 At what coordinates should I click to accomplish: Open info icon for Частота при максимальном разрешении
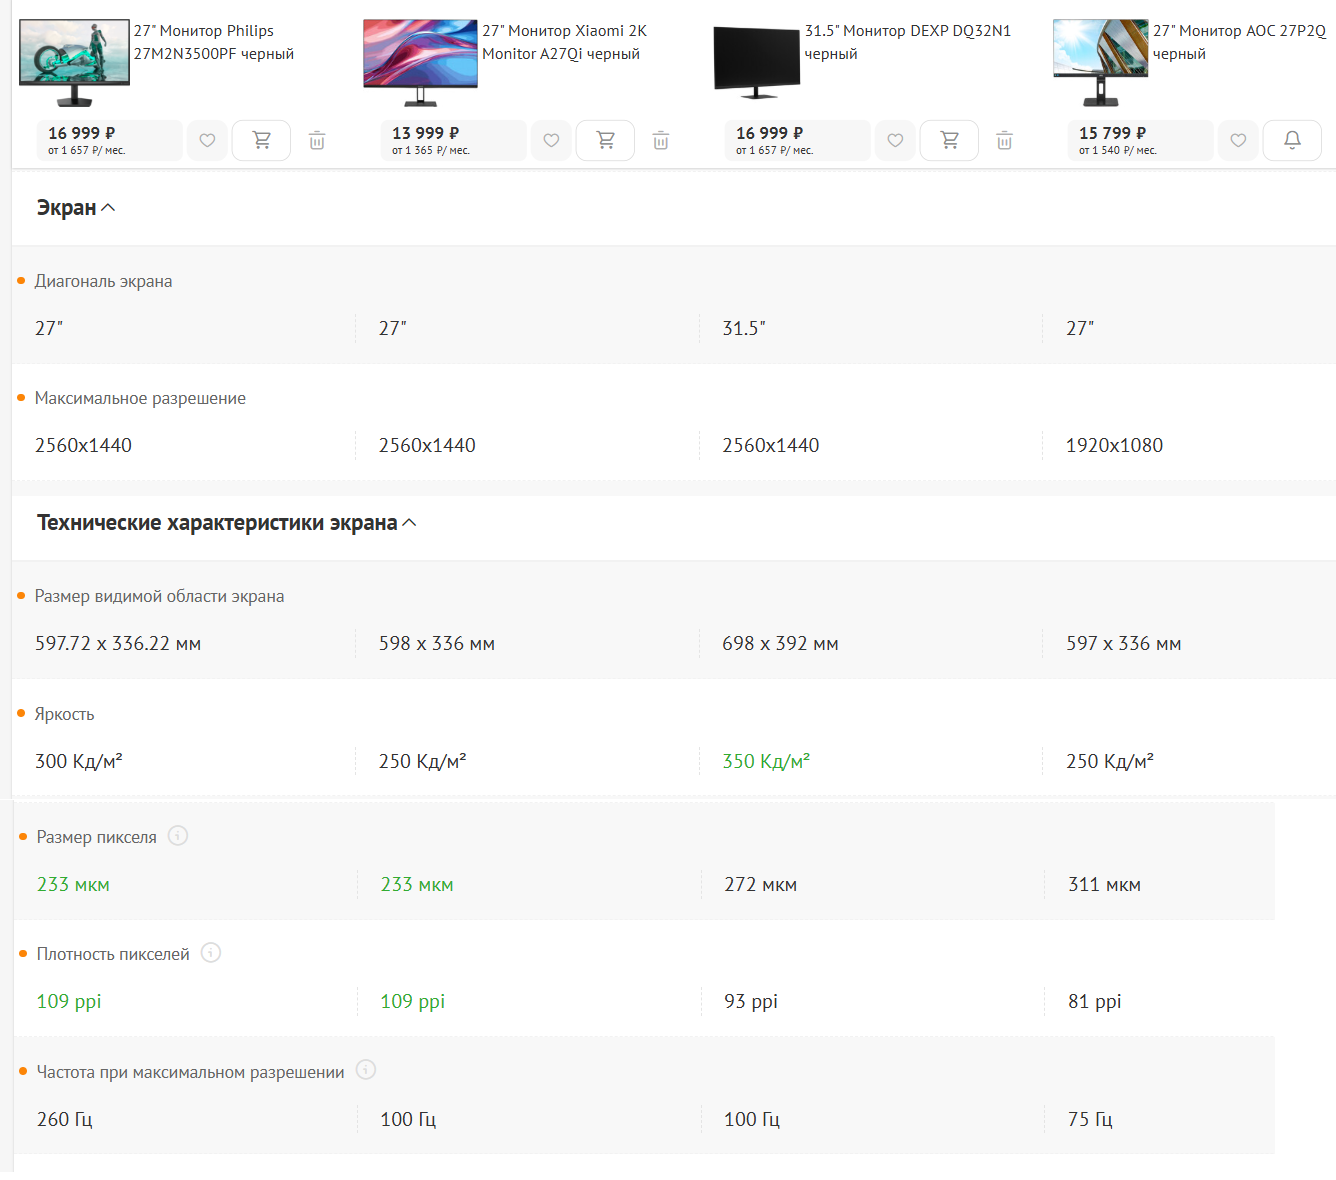[366, 1070]
